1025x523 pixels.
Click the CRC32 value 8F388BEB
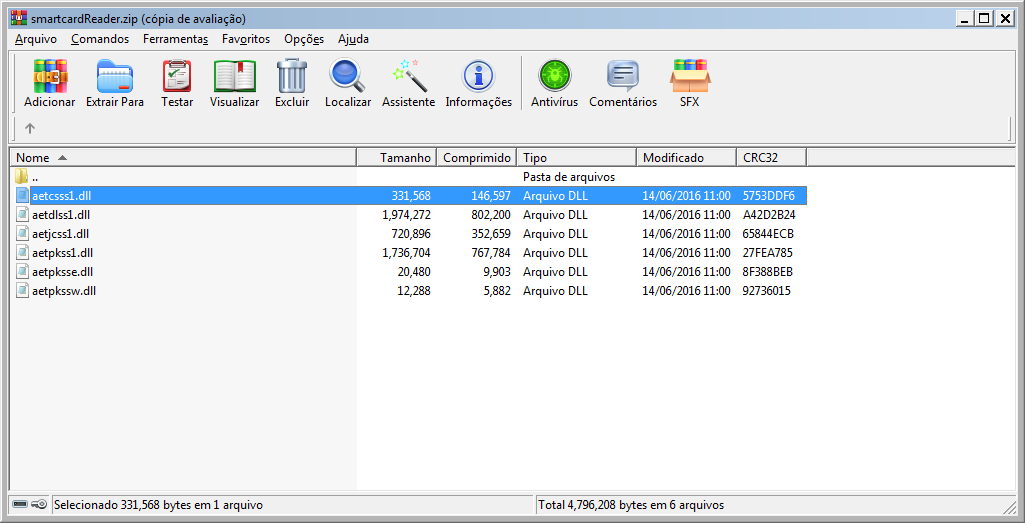tap(768, 271)
